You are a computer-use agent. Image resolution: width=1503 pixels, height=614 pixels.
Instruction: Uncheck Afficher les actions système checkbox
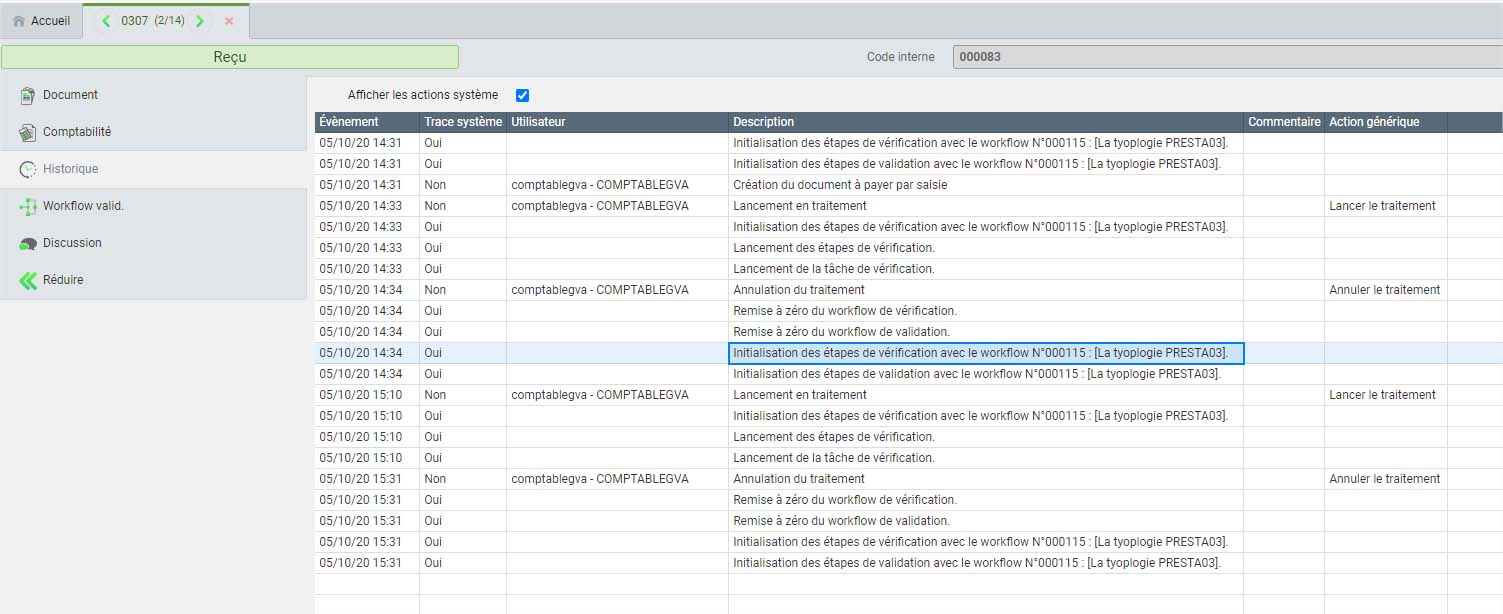(x=522, y=95)
